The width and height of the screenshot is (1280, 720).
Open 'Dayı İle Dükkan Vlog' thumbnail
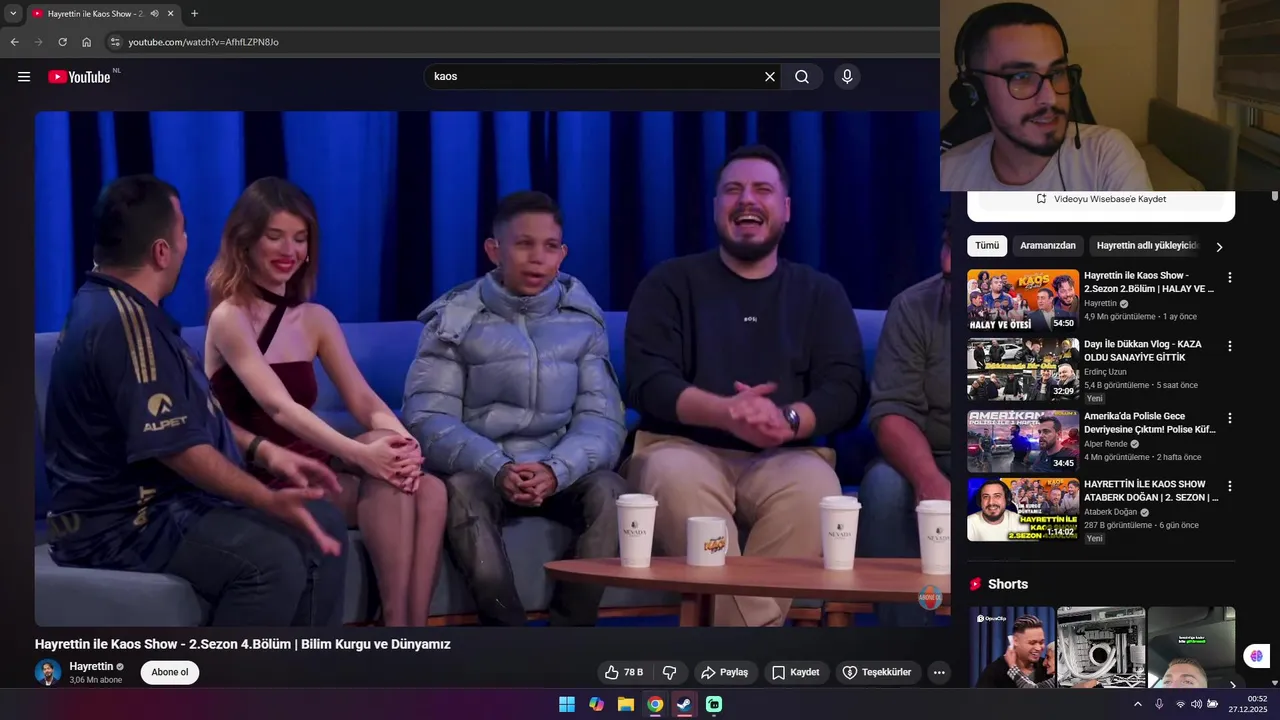click(1023, 369)
